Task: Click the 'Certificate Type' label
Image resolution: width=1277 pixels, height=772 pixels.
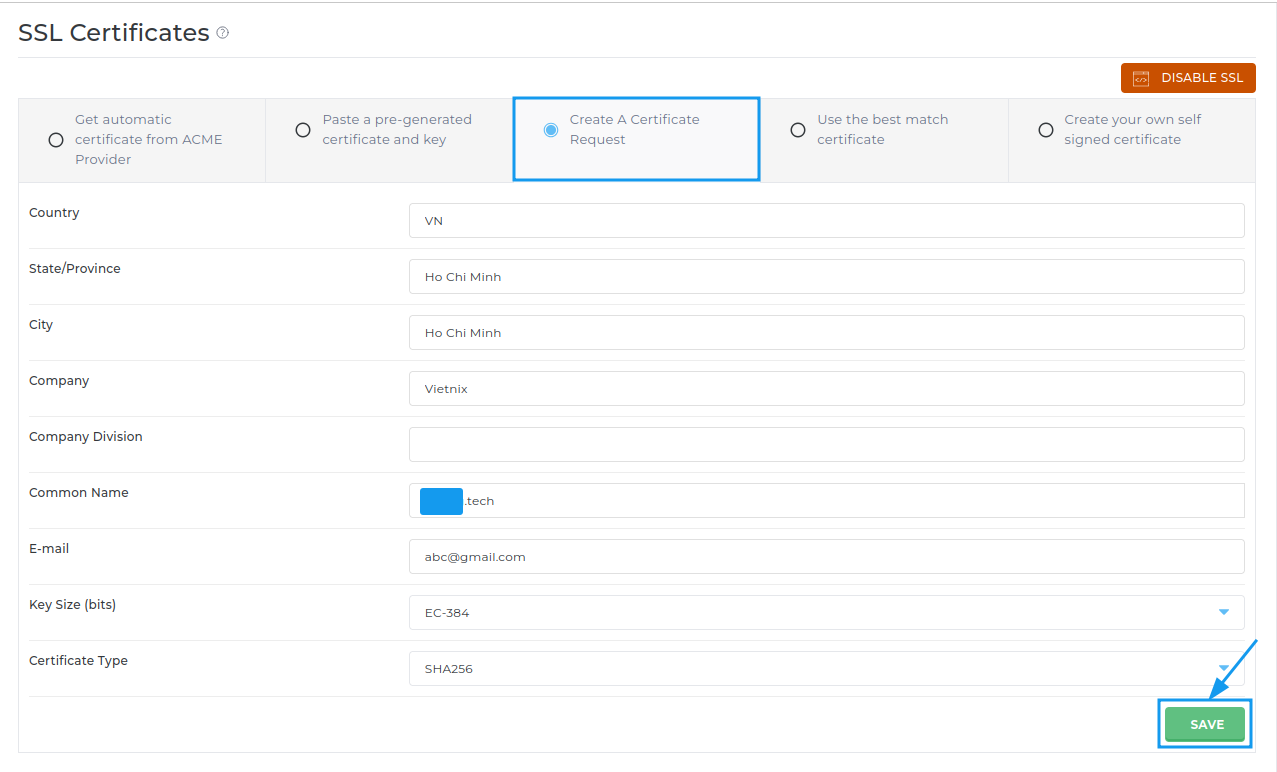Action: 78,661
